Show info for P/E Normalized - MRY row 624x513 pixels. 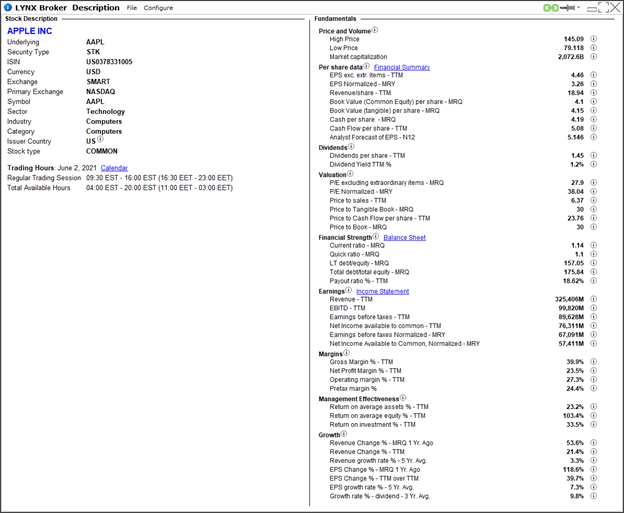click(593, 191)
